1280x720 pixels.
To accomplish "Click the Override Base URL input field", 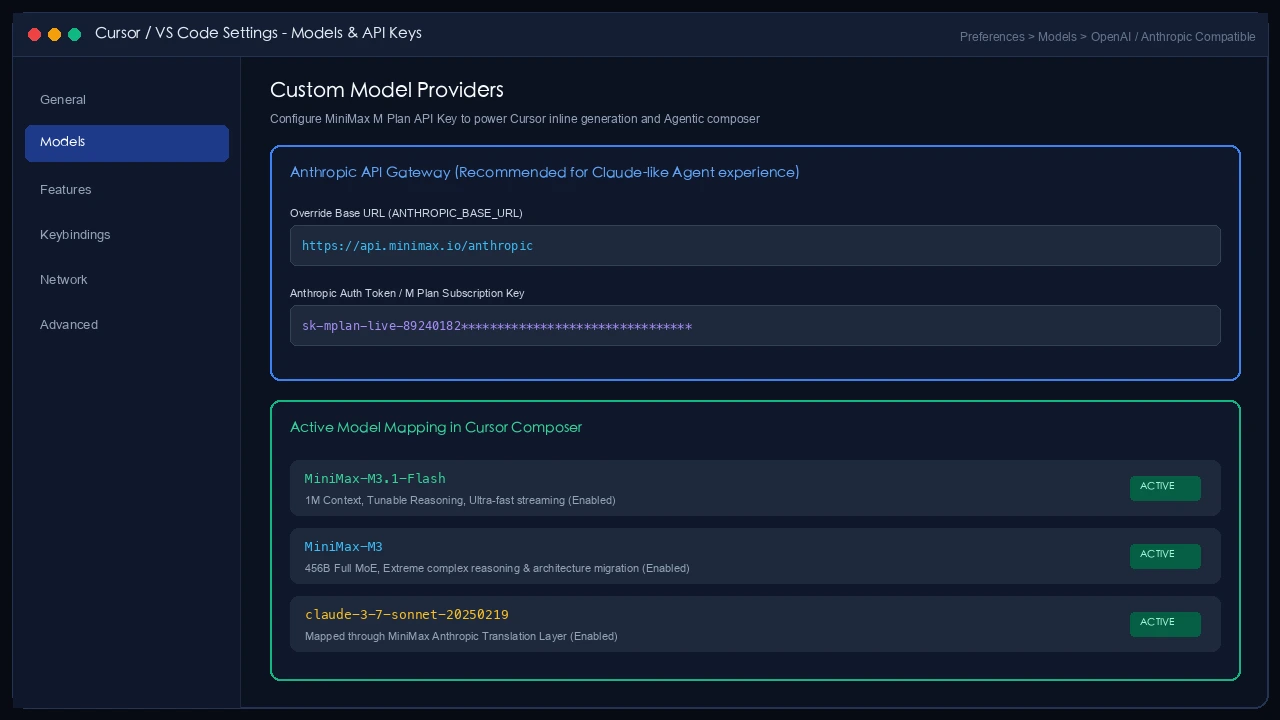I will [x=755, y=246].
